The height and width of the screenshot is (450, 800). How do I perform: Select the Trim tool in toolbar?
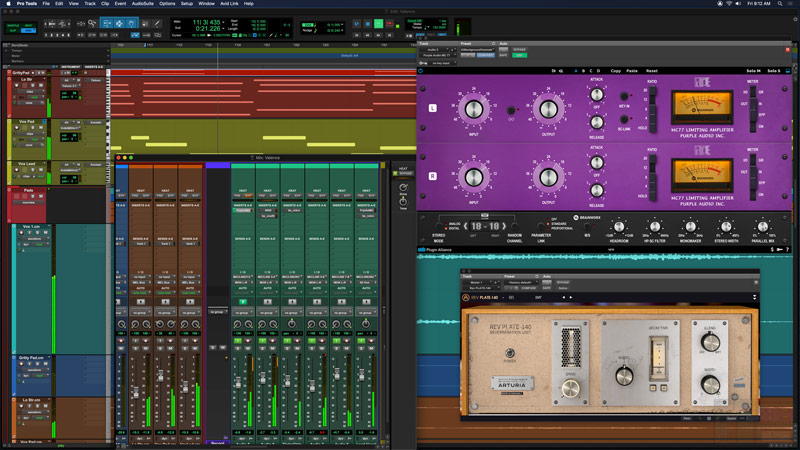click(107, 23)
